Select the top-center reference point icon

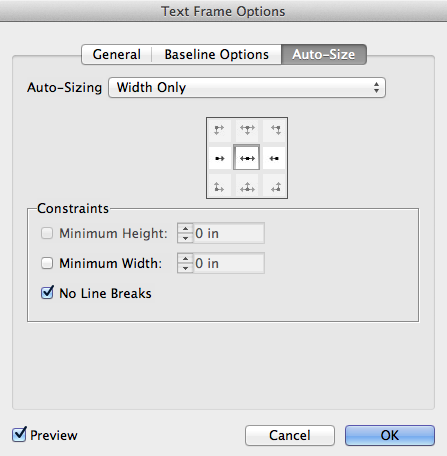pos(247,129)
